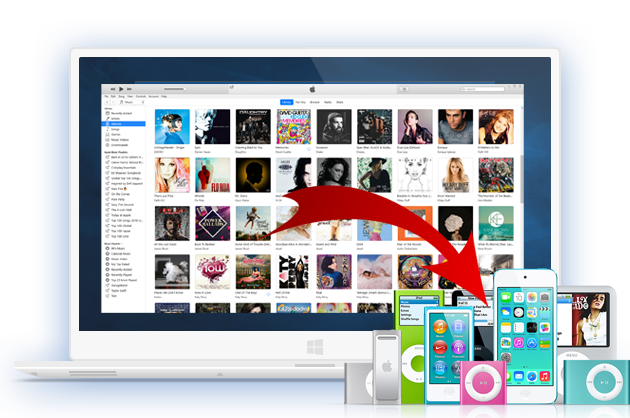Select Artists in the sidebar
The image size is (630, 418).
(115, 119)
